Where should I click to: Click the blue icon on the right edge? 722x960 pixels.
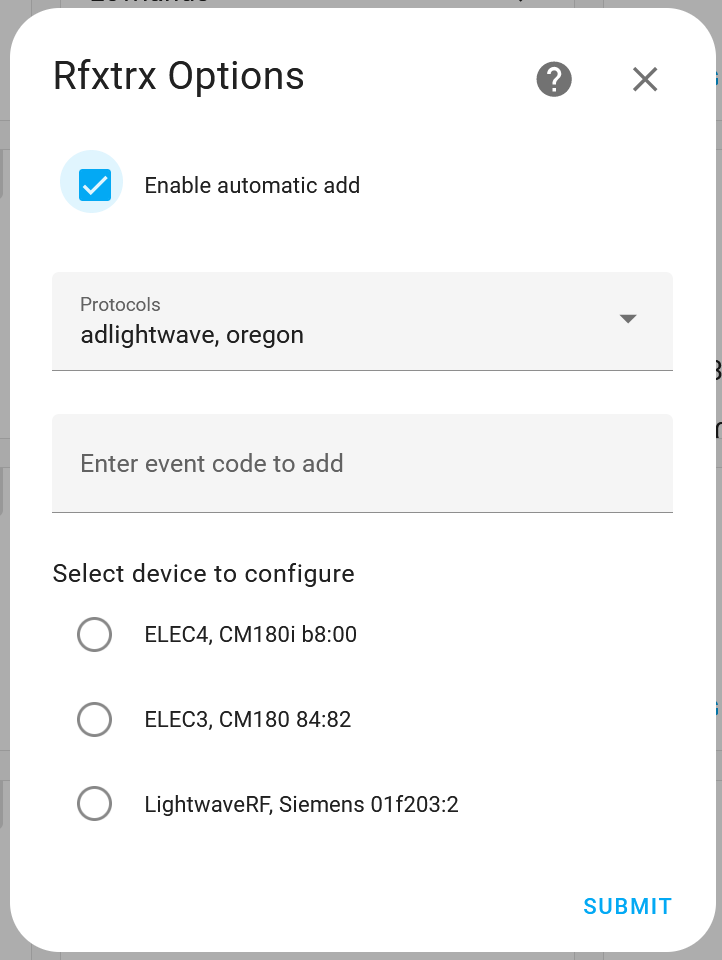tap(715, 77)
